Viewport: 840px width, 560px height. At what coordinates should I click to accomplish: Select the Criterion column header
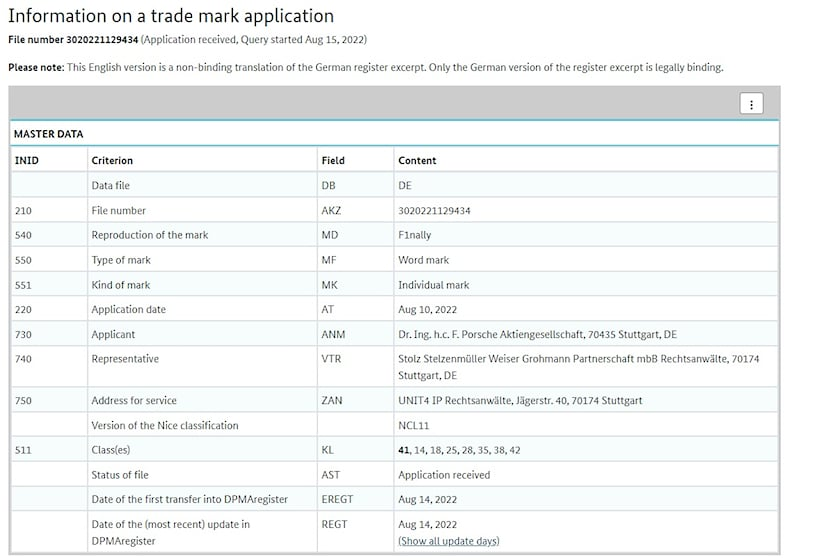coord(112,160)
